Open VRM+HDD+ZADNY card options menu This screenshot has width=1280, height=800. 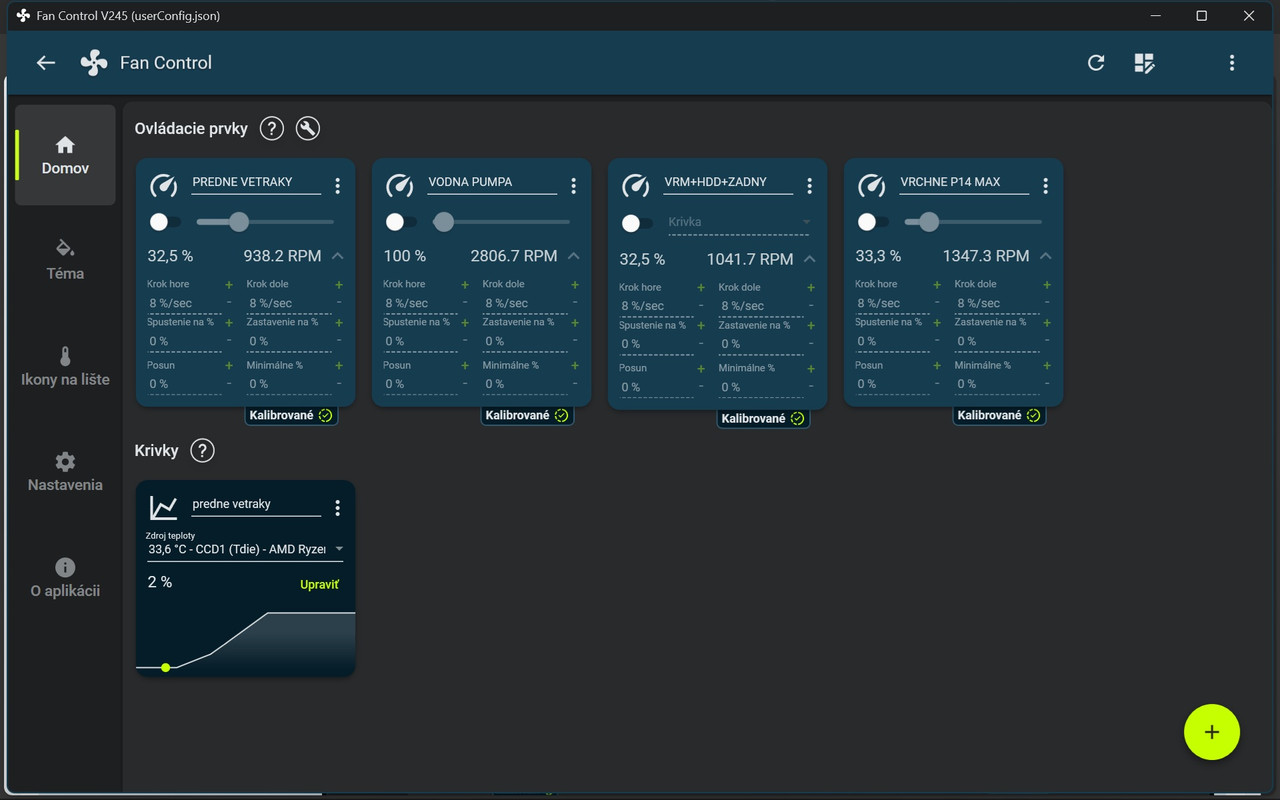pos(810,186)
